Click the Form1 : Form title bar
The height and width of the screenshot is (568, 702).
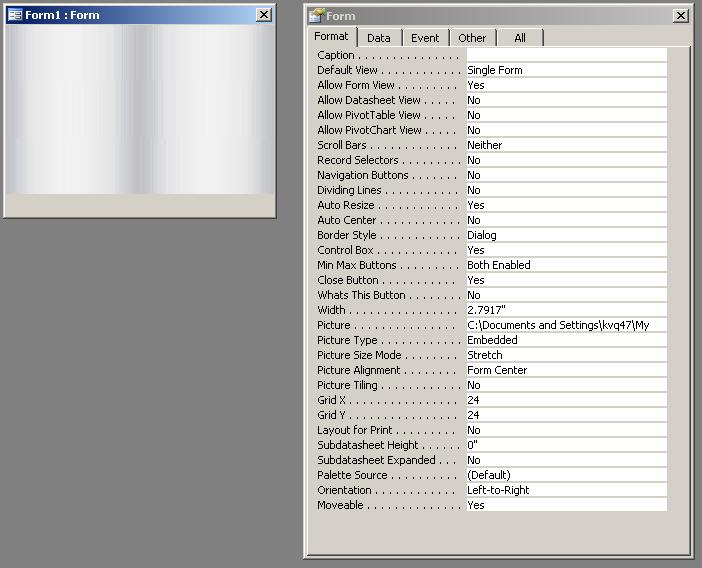139,15
